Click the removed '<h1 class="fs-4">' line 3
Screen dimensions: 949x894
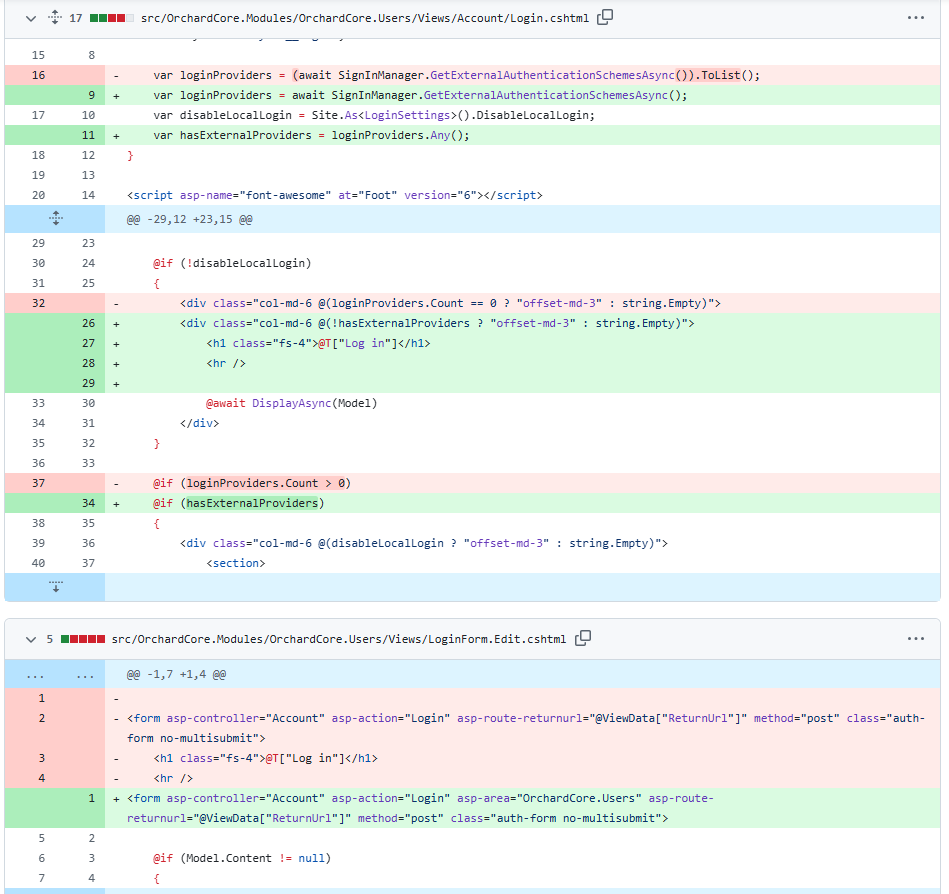[x=266, y=758]
